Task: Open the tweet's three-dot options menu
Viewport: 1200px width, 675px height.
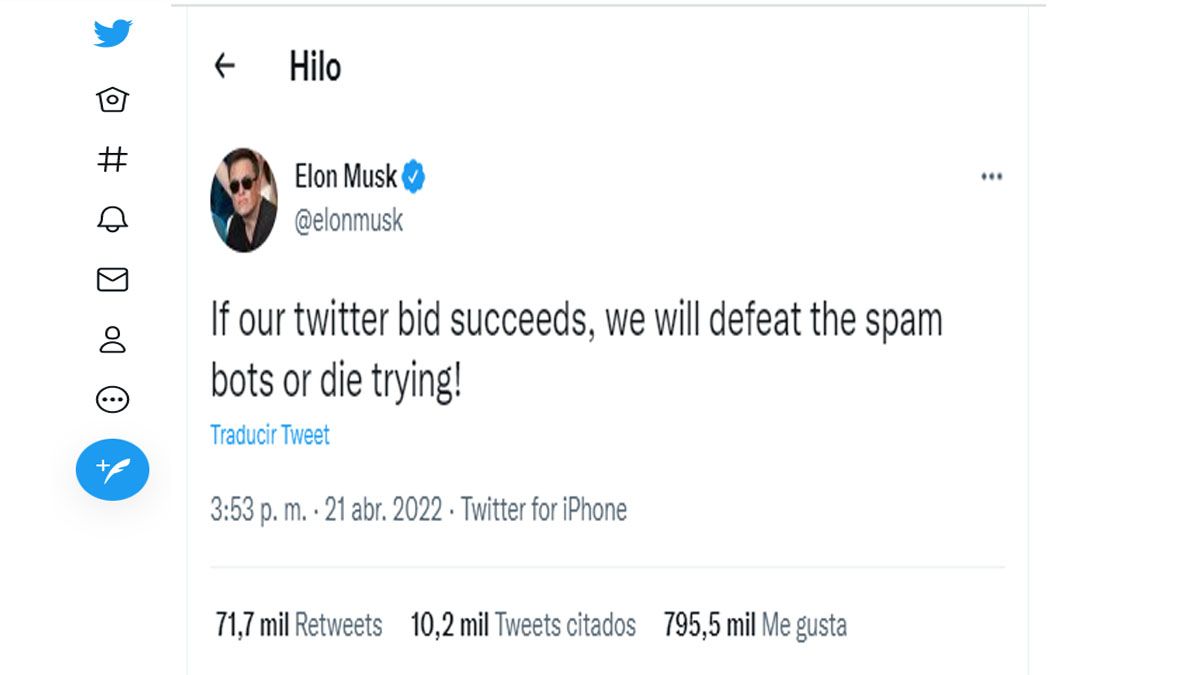Action: point(991,177)
